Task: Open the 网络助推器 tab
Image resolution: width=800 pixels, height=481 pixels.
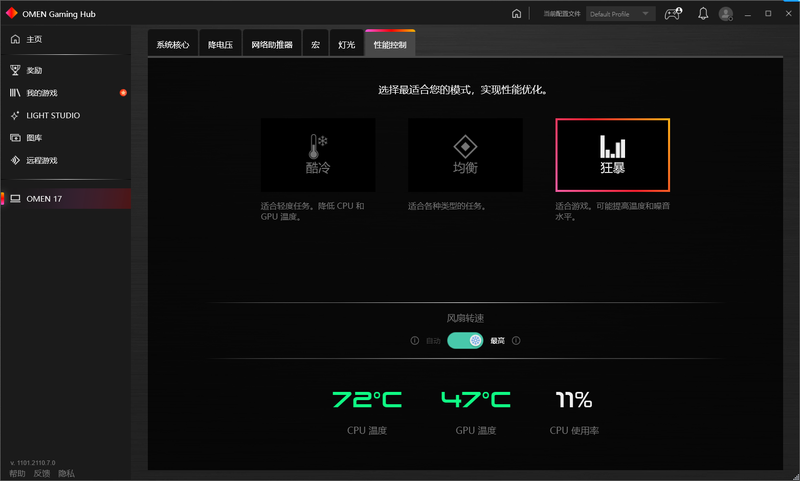Action: (272, 45)
